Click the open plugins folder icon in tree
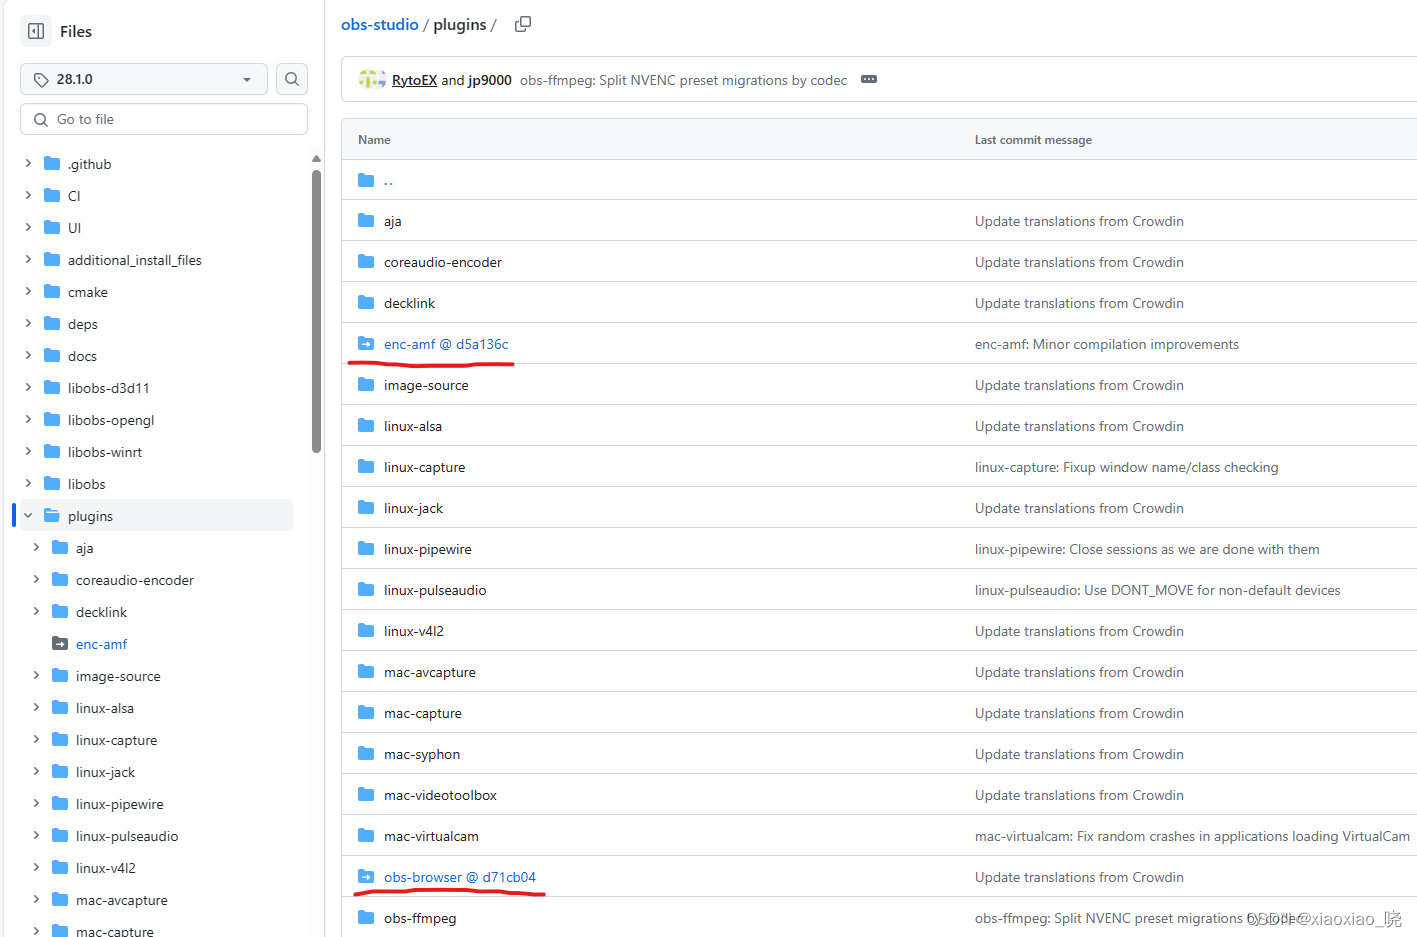 pos(52,515)
